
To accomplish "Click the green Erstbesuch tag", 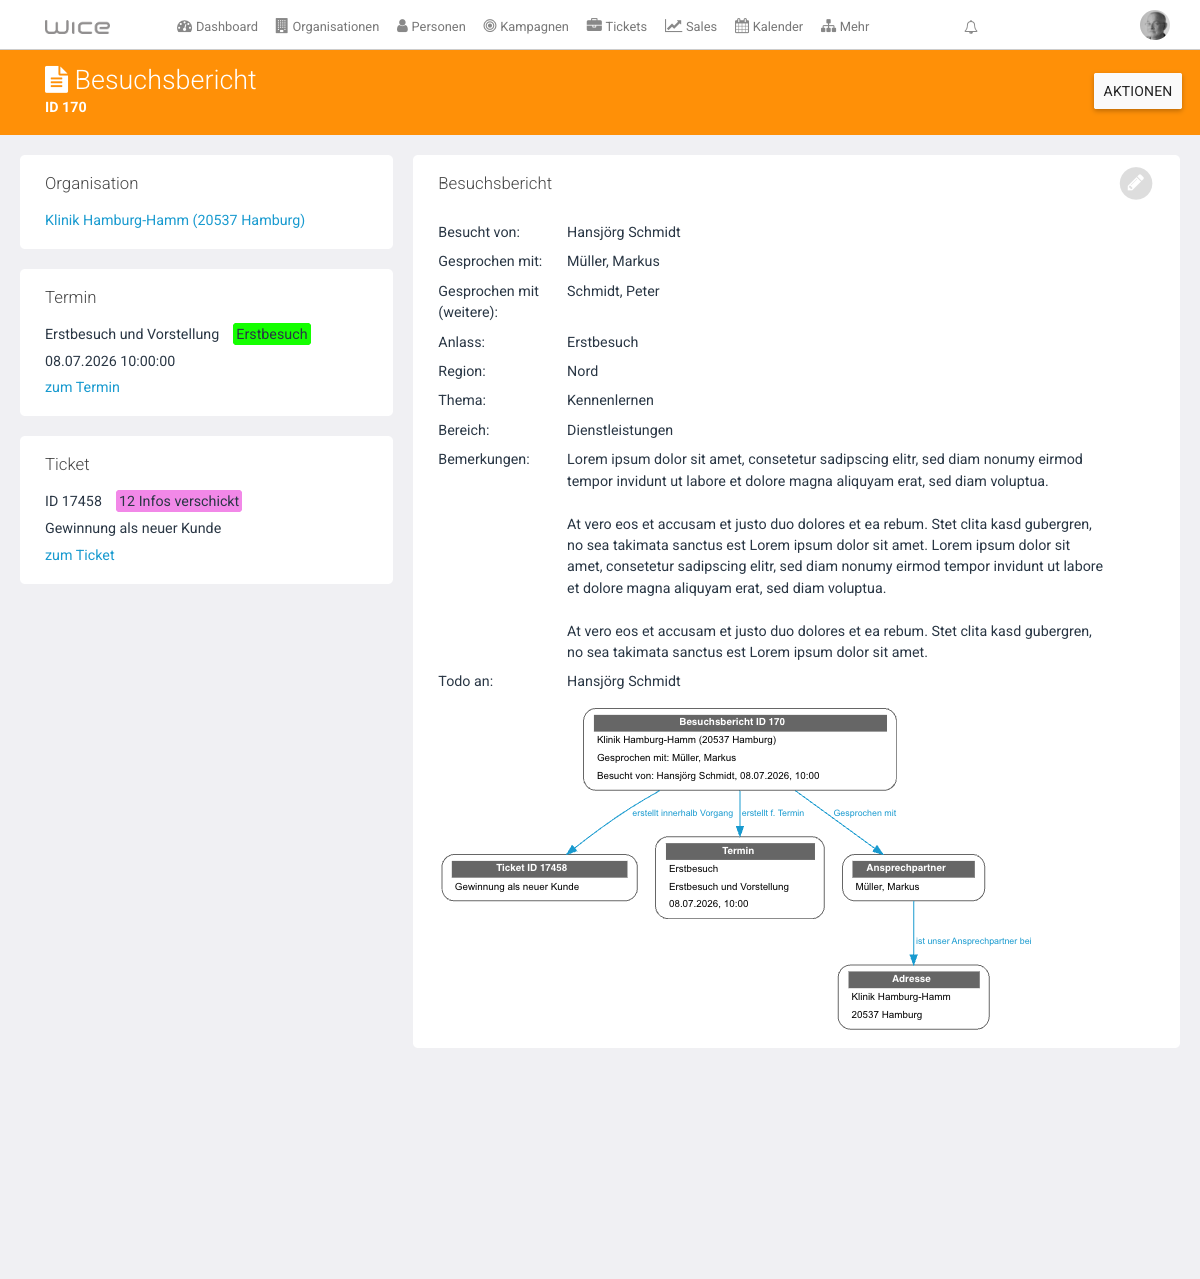I will [272, 334].
